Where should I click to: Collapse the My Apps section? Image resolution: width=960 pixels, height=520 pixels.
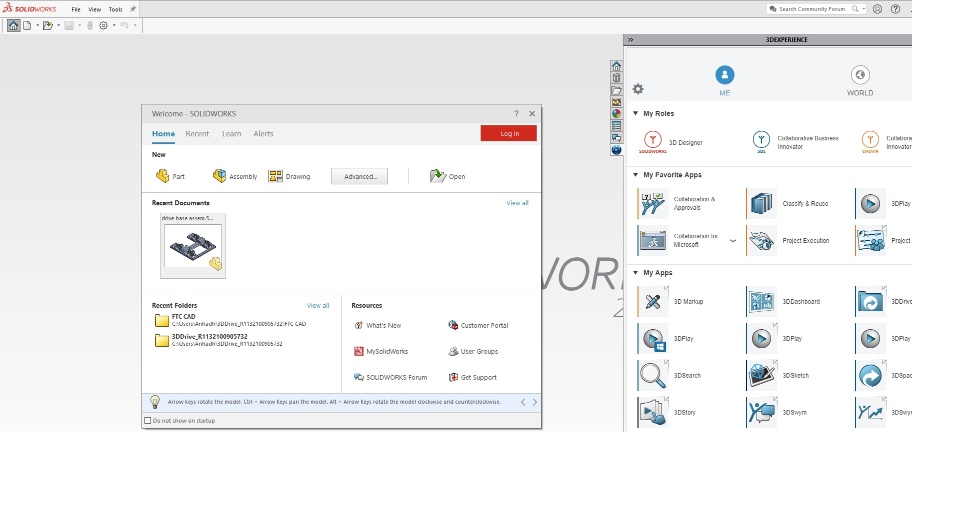tap(636, 273)
